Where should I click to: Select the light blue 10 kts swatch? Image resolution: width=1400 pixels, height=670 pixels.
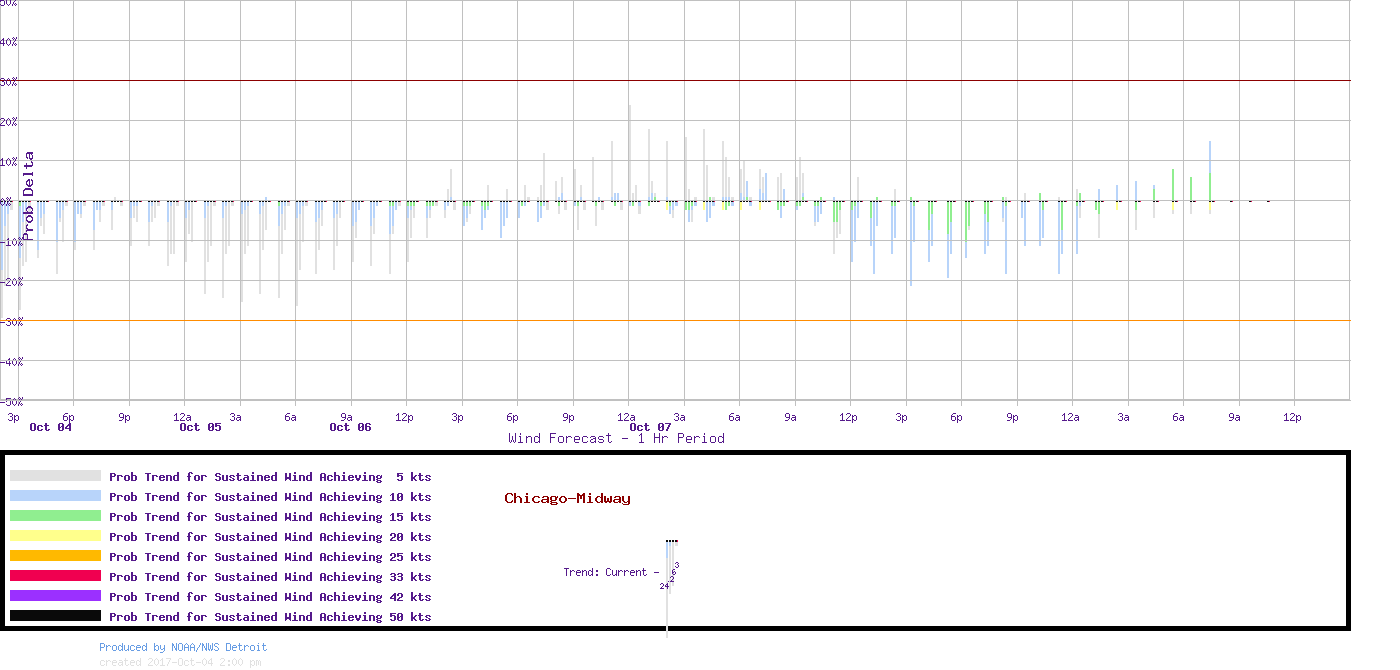pos(55,496)
